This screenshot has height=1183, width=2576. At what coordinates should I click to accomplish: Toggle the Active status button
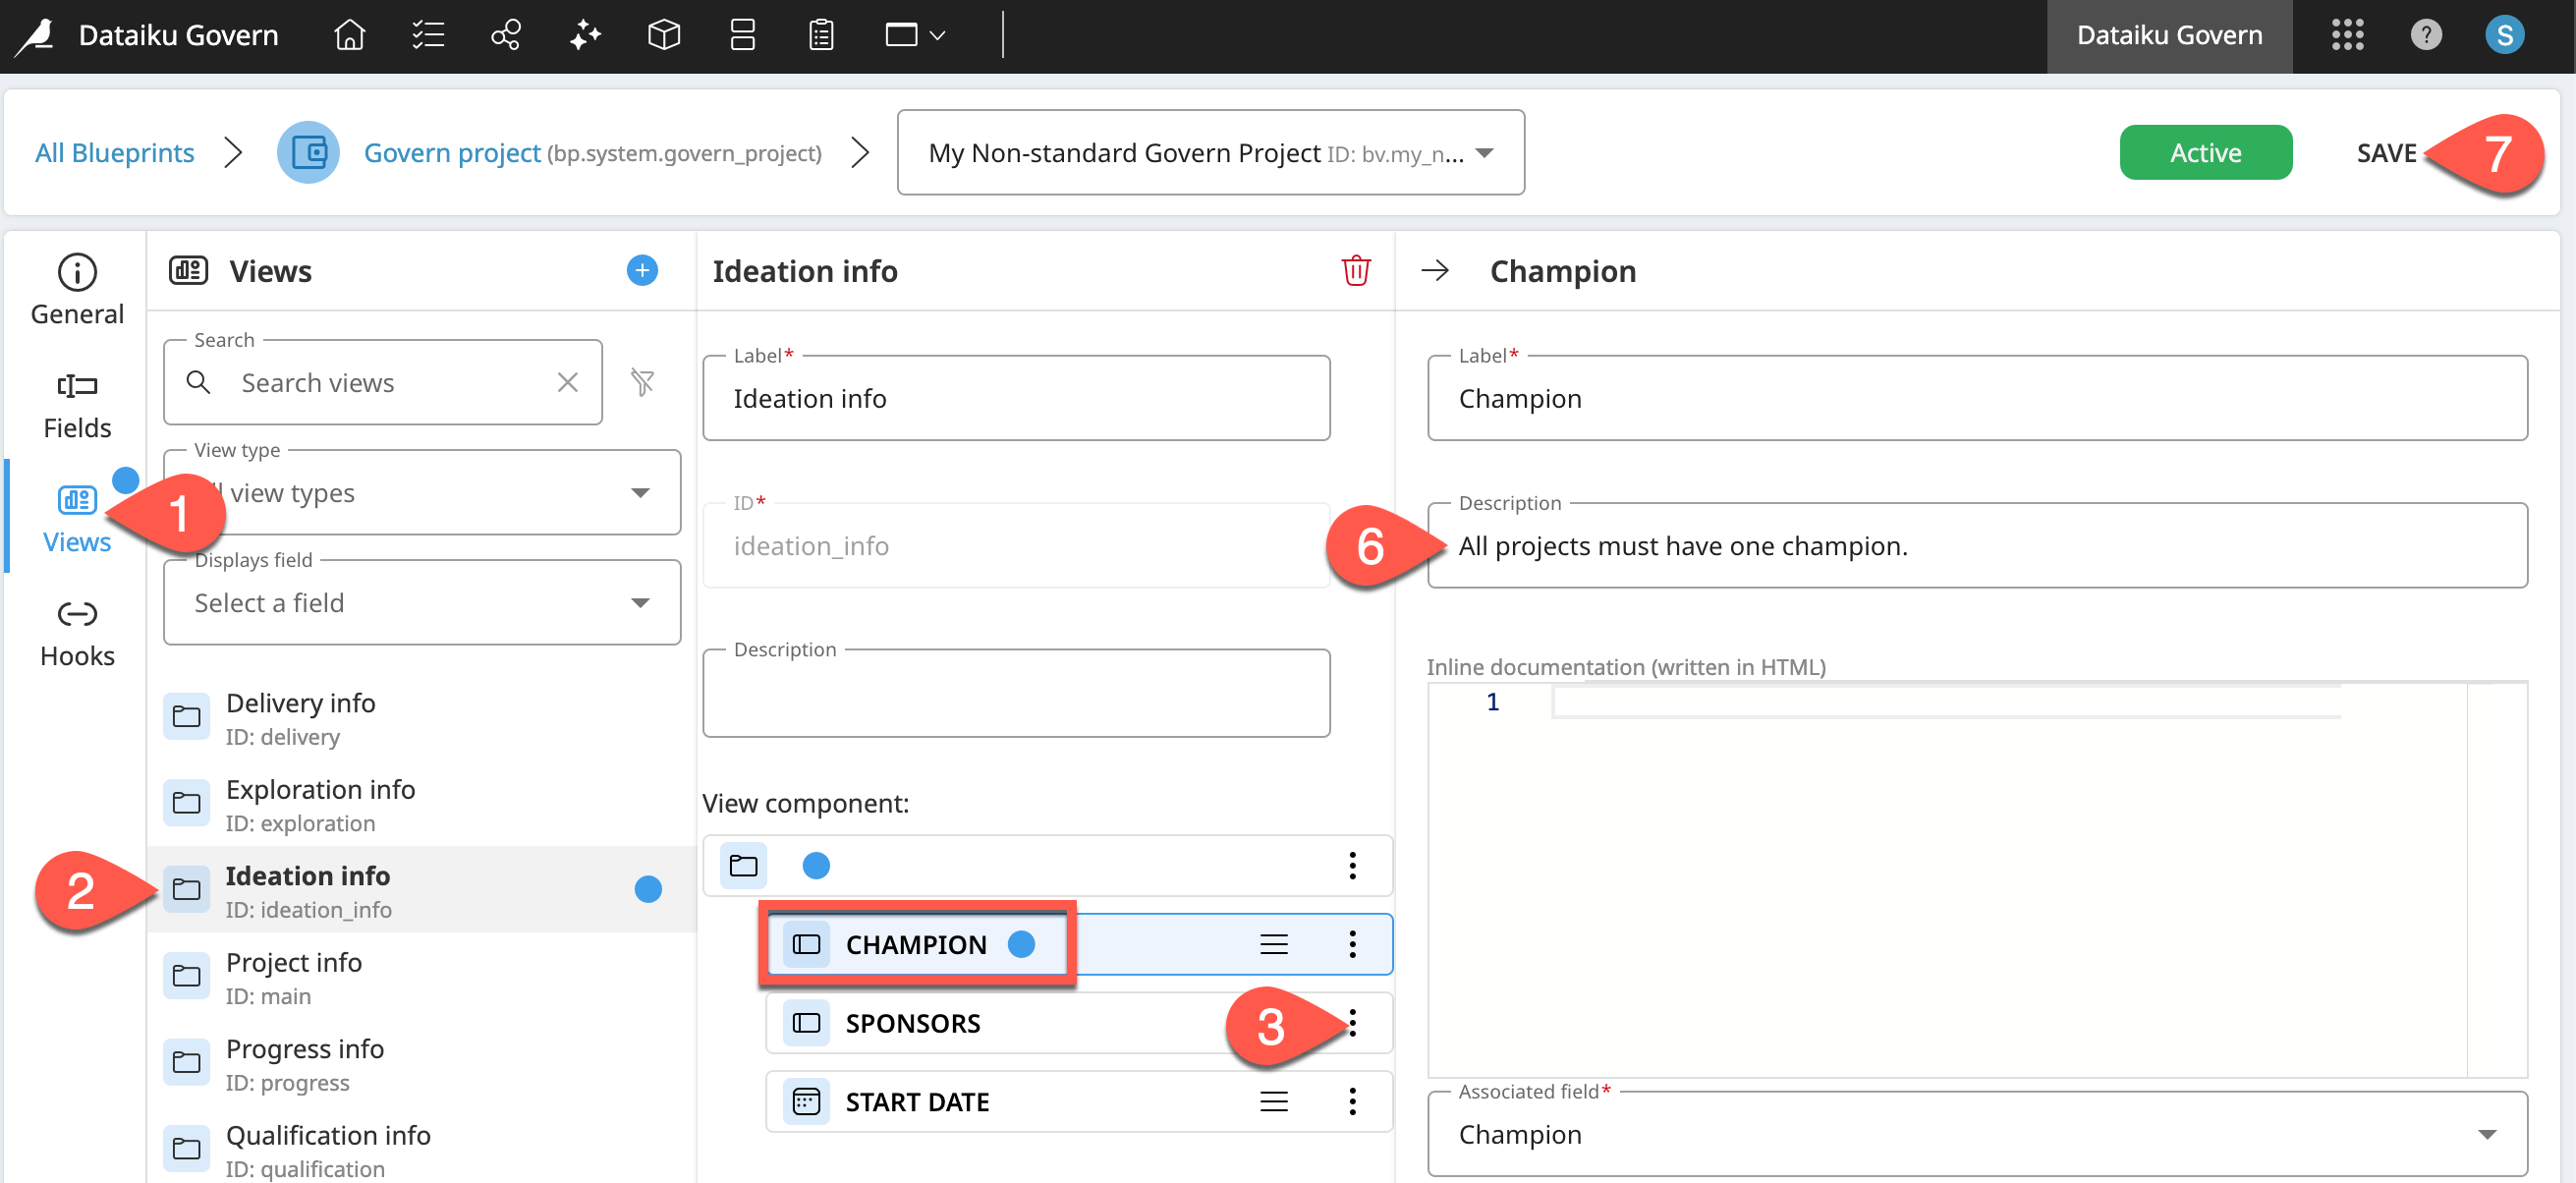pos(2205,153)
